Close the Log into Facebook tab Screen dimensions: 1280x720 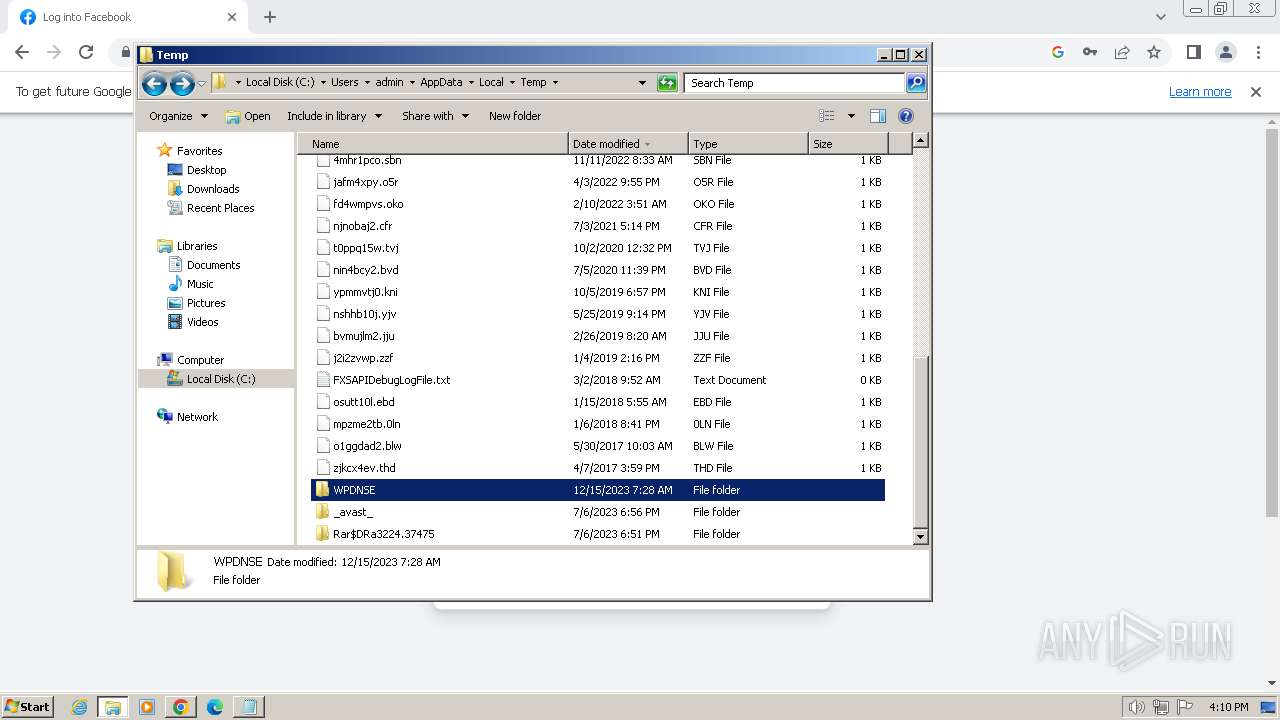[232, 17]
